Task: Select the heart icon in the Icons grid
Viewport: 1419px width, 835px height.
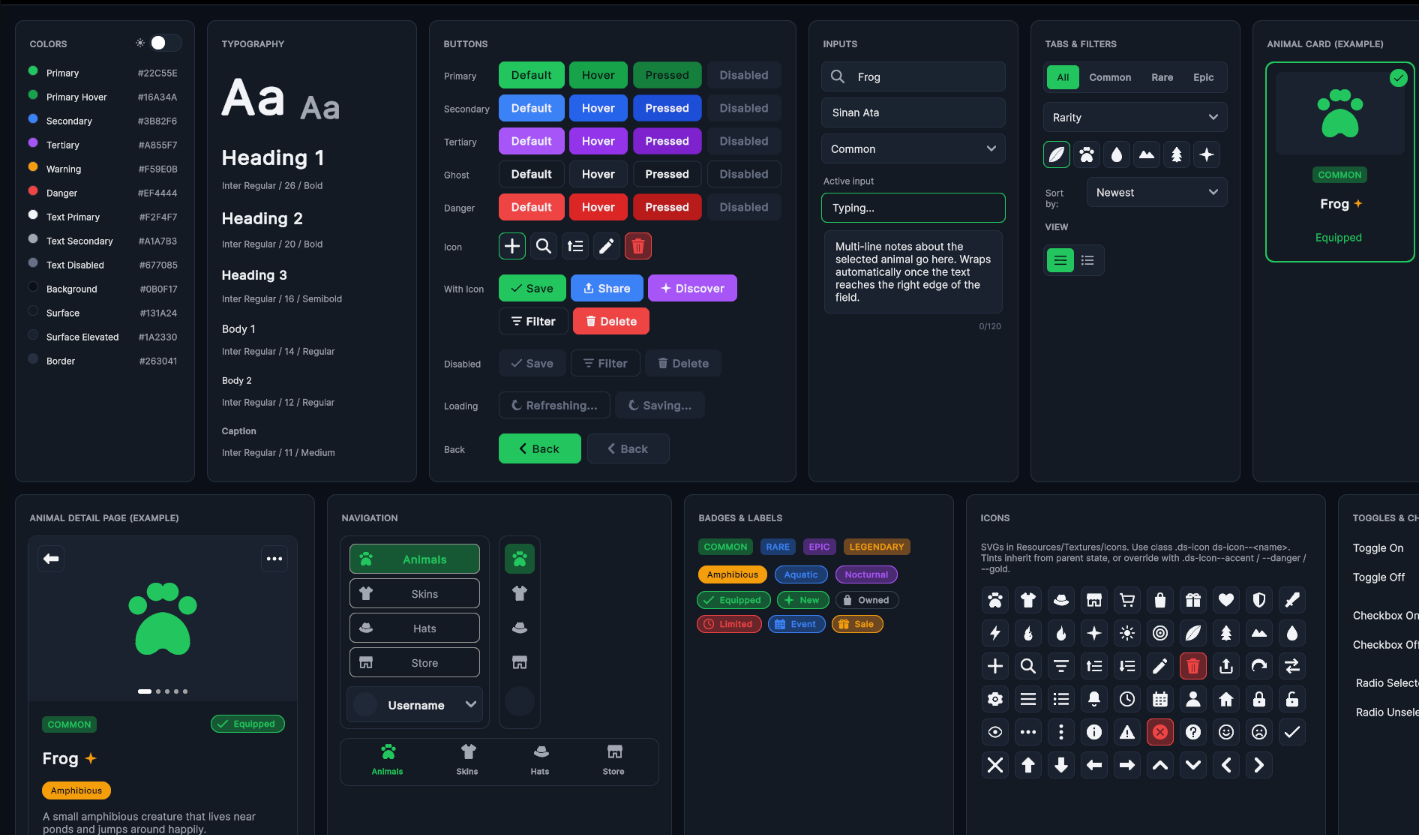Action: point(1226,600)
